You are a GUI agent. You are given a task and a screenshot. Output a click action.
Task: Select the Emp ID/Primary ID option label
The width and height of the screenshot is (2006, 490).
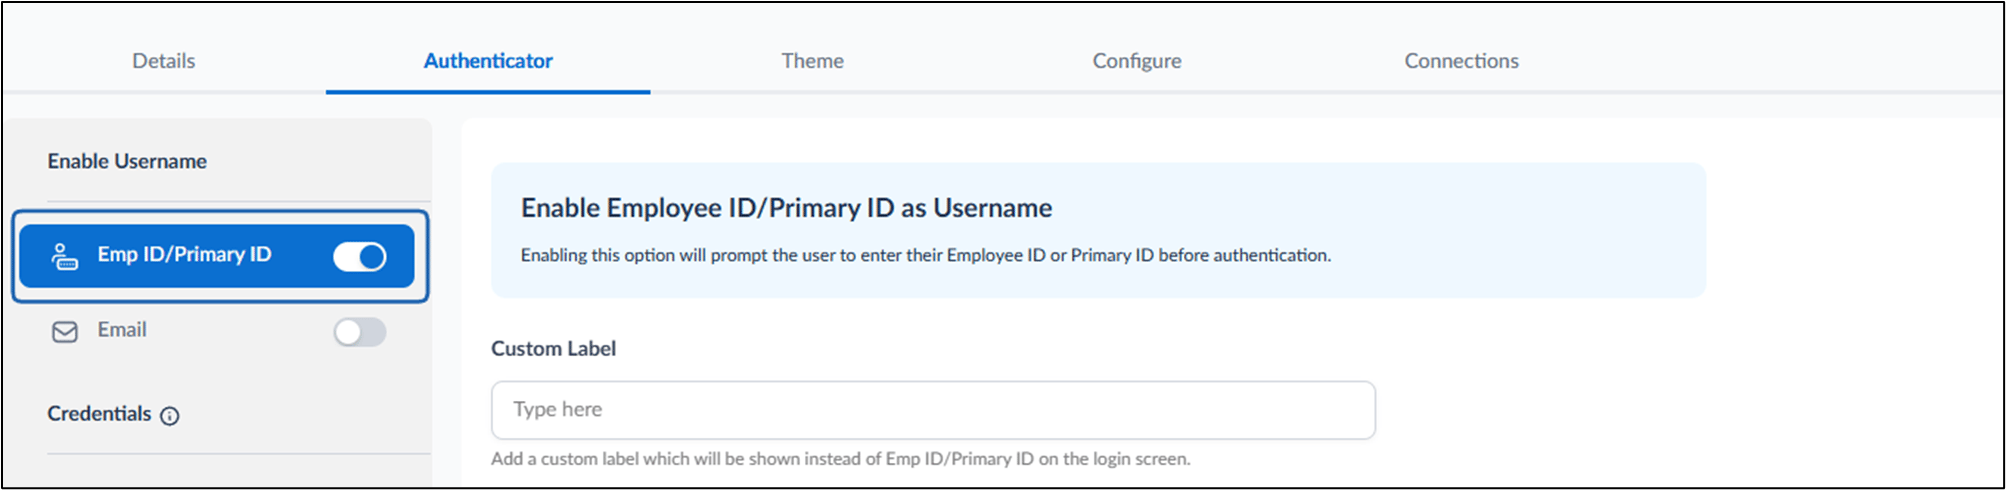click(184, 254)
